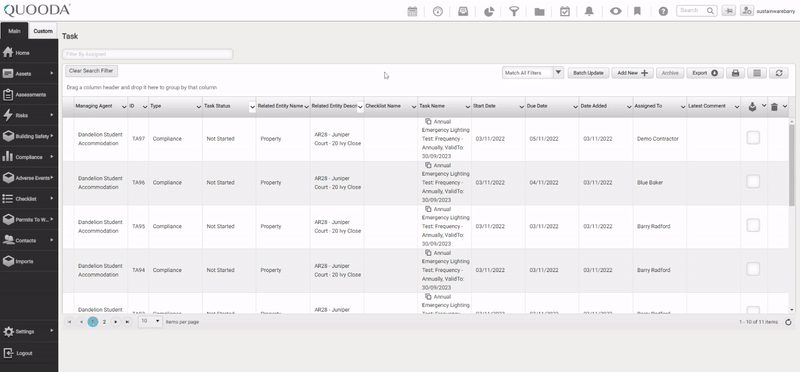Click the top Search input box

click(x=696, y=11)
